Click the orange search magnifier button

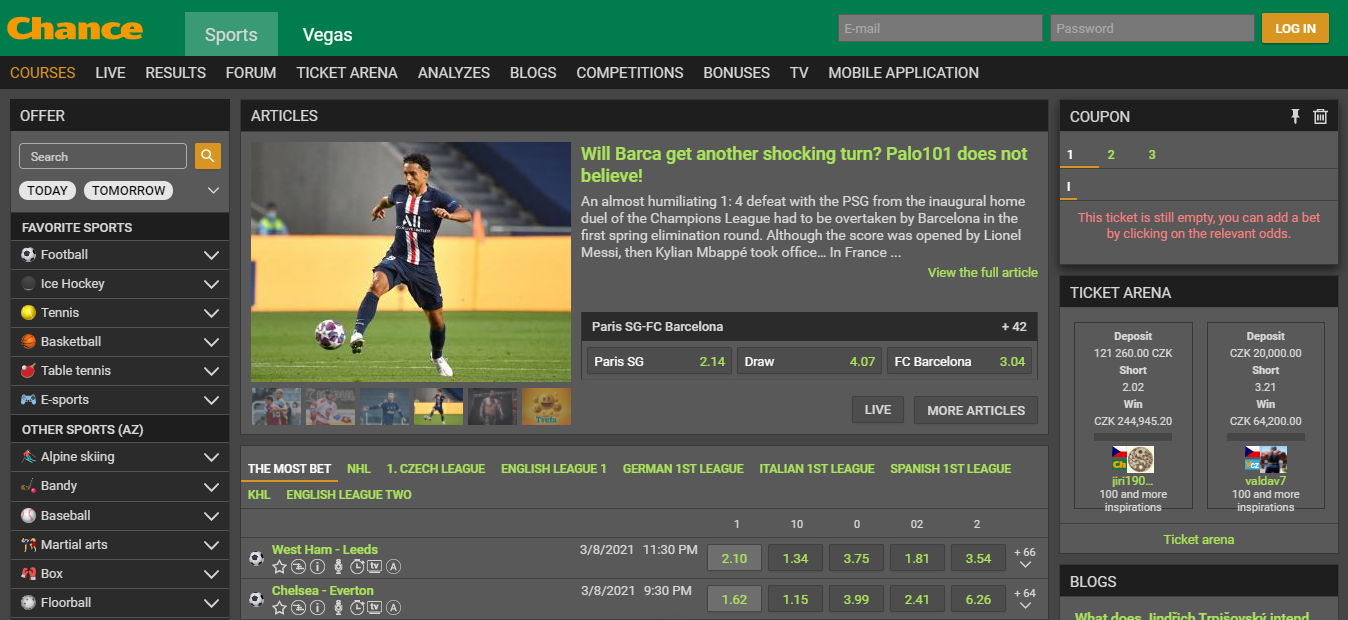(208, 156)
